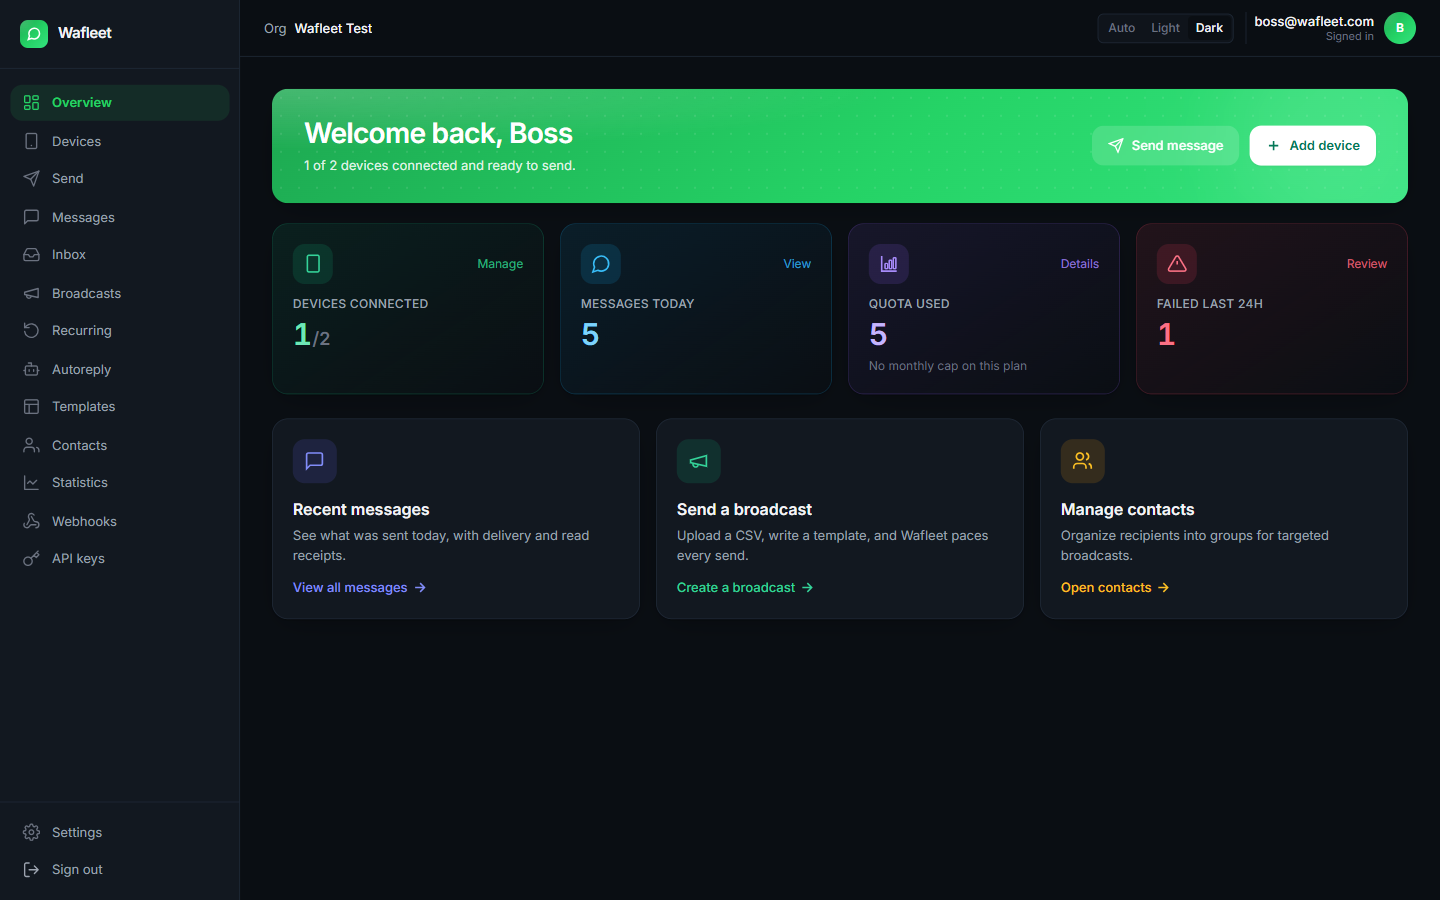Click the Autoreply robot icon in sidebar

tap(31, 369)
